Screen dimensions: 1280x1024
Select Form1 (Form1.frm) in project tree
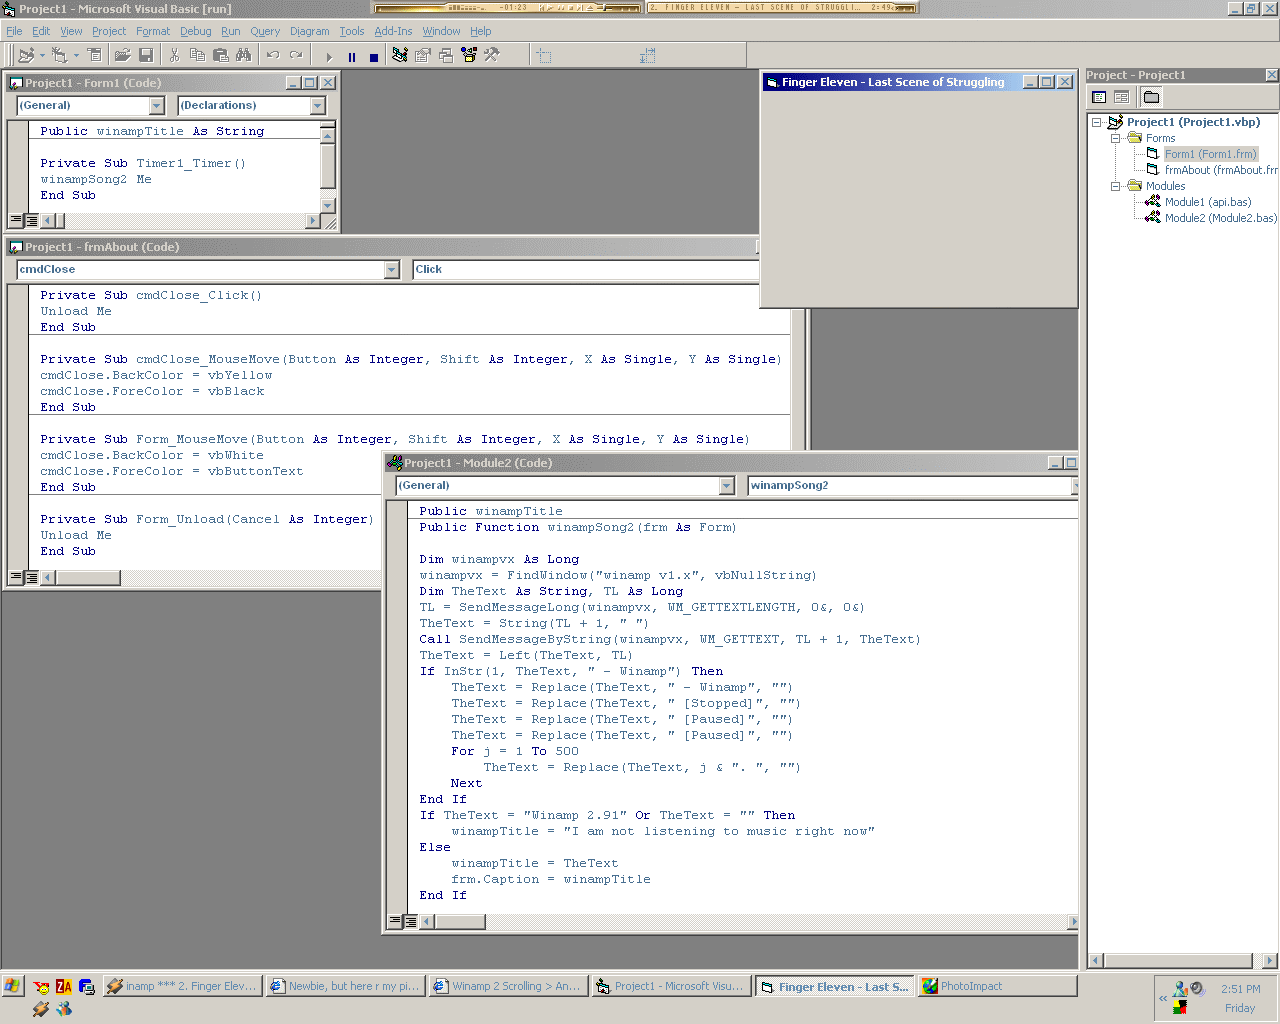click(x=1210, y=154)
